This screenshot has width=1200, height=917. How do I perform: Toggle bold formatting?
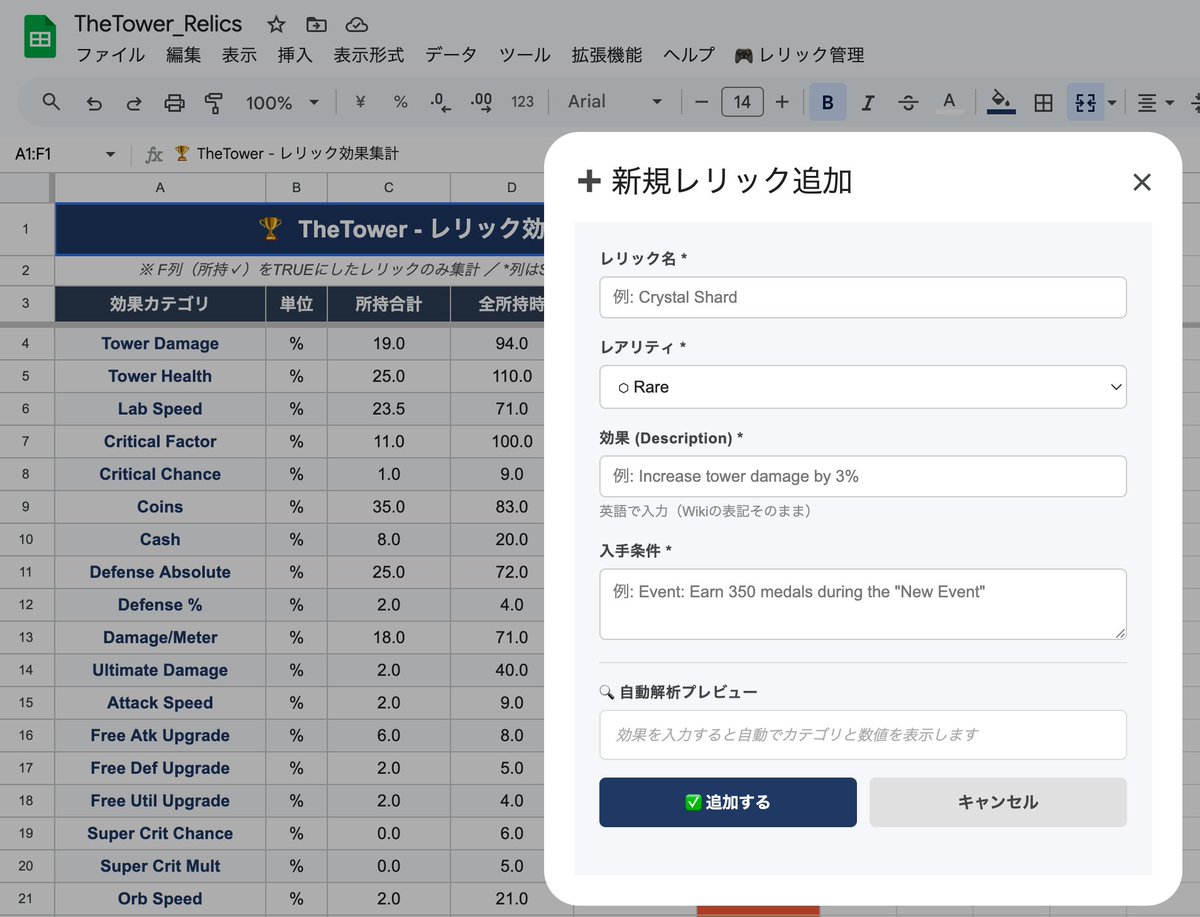coord(827,102)
